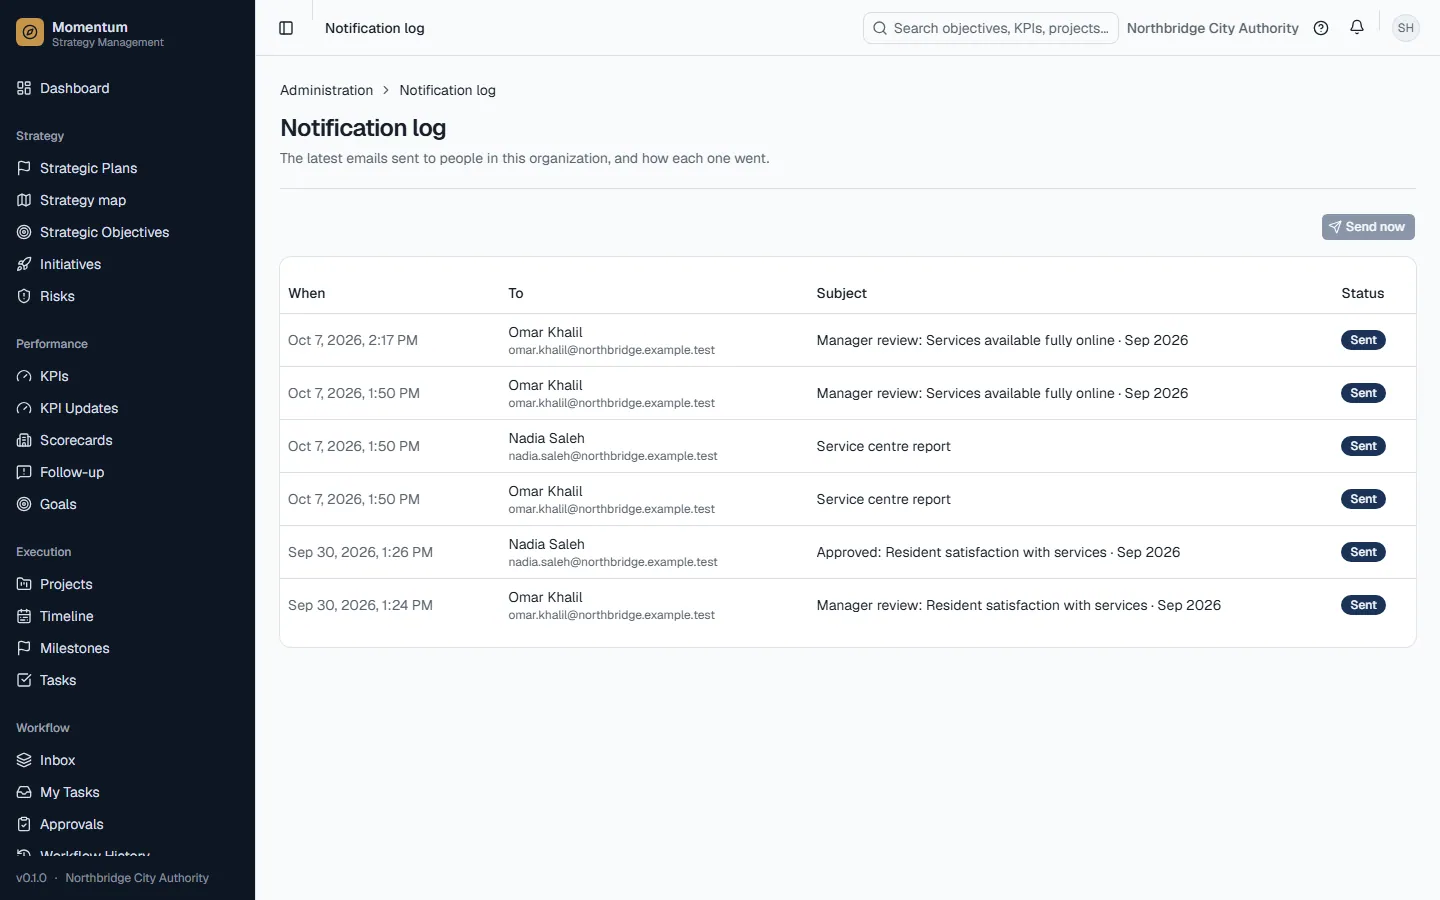Toggle the sidebar panel icon

pos(286,28)
